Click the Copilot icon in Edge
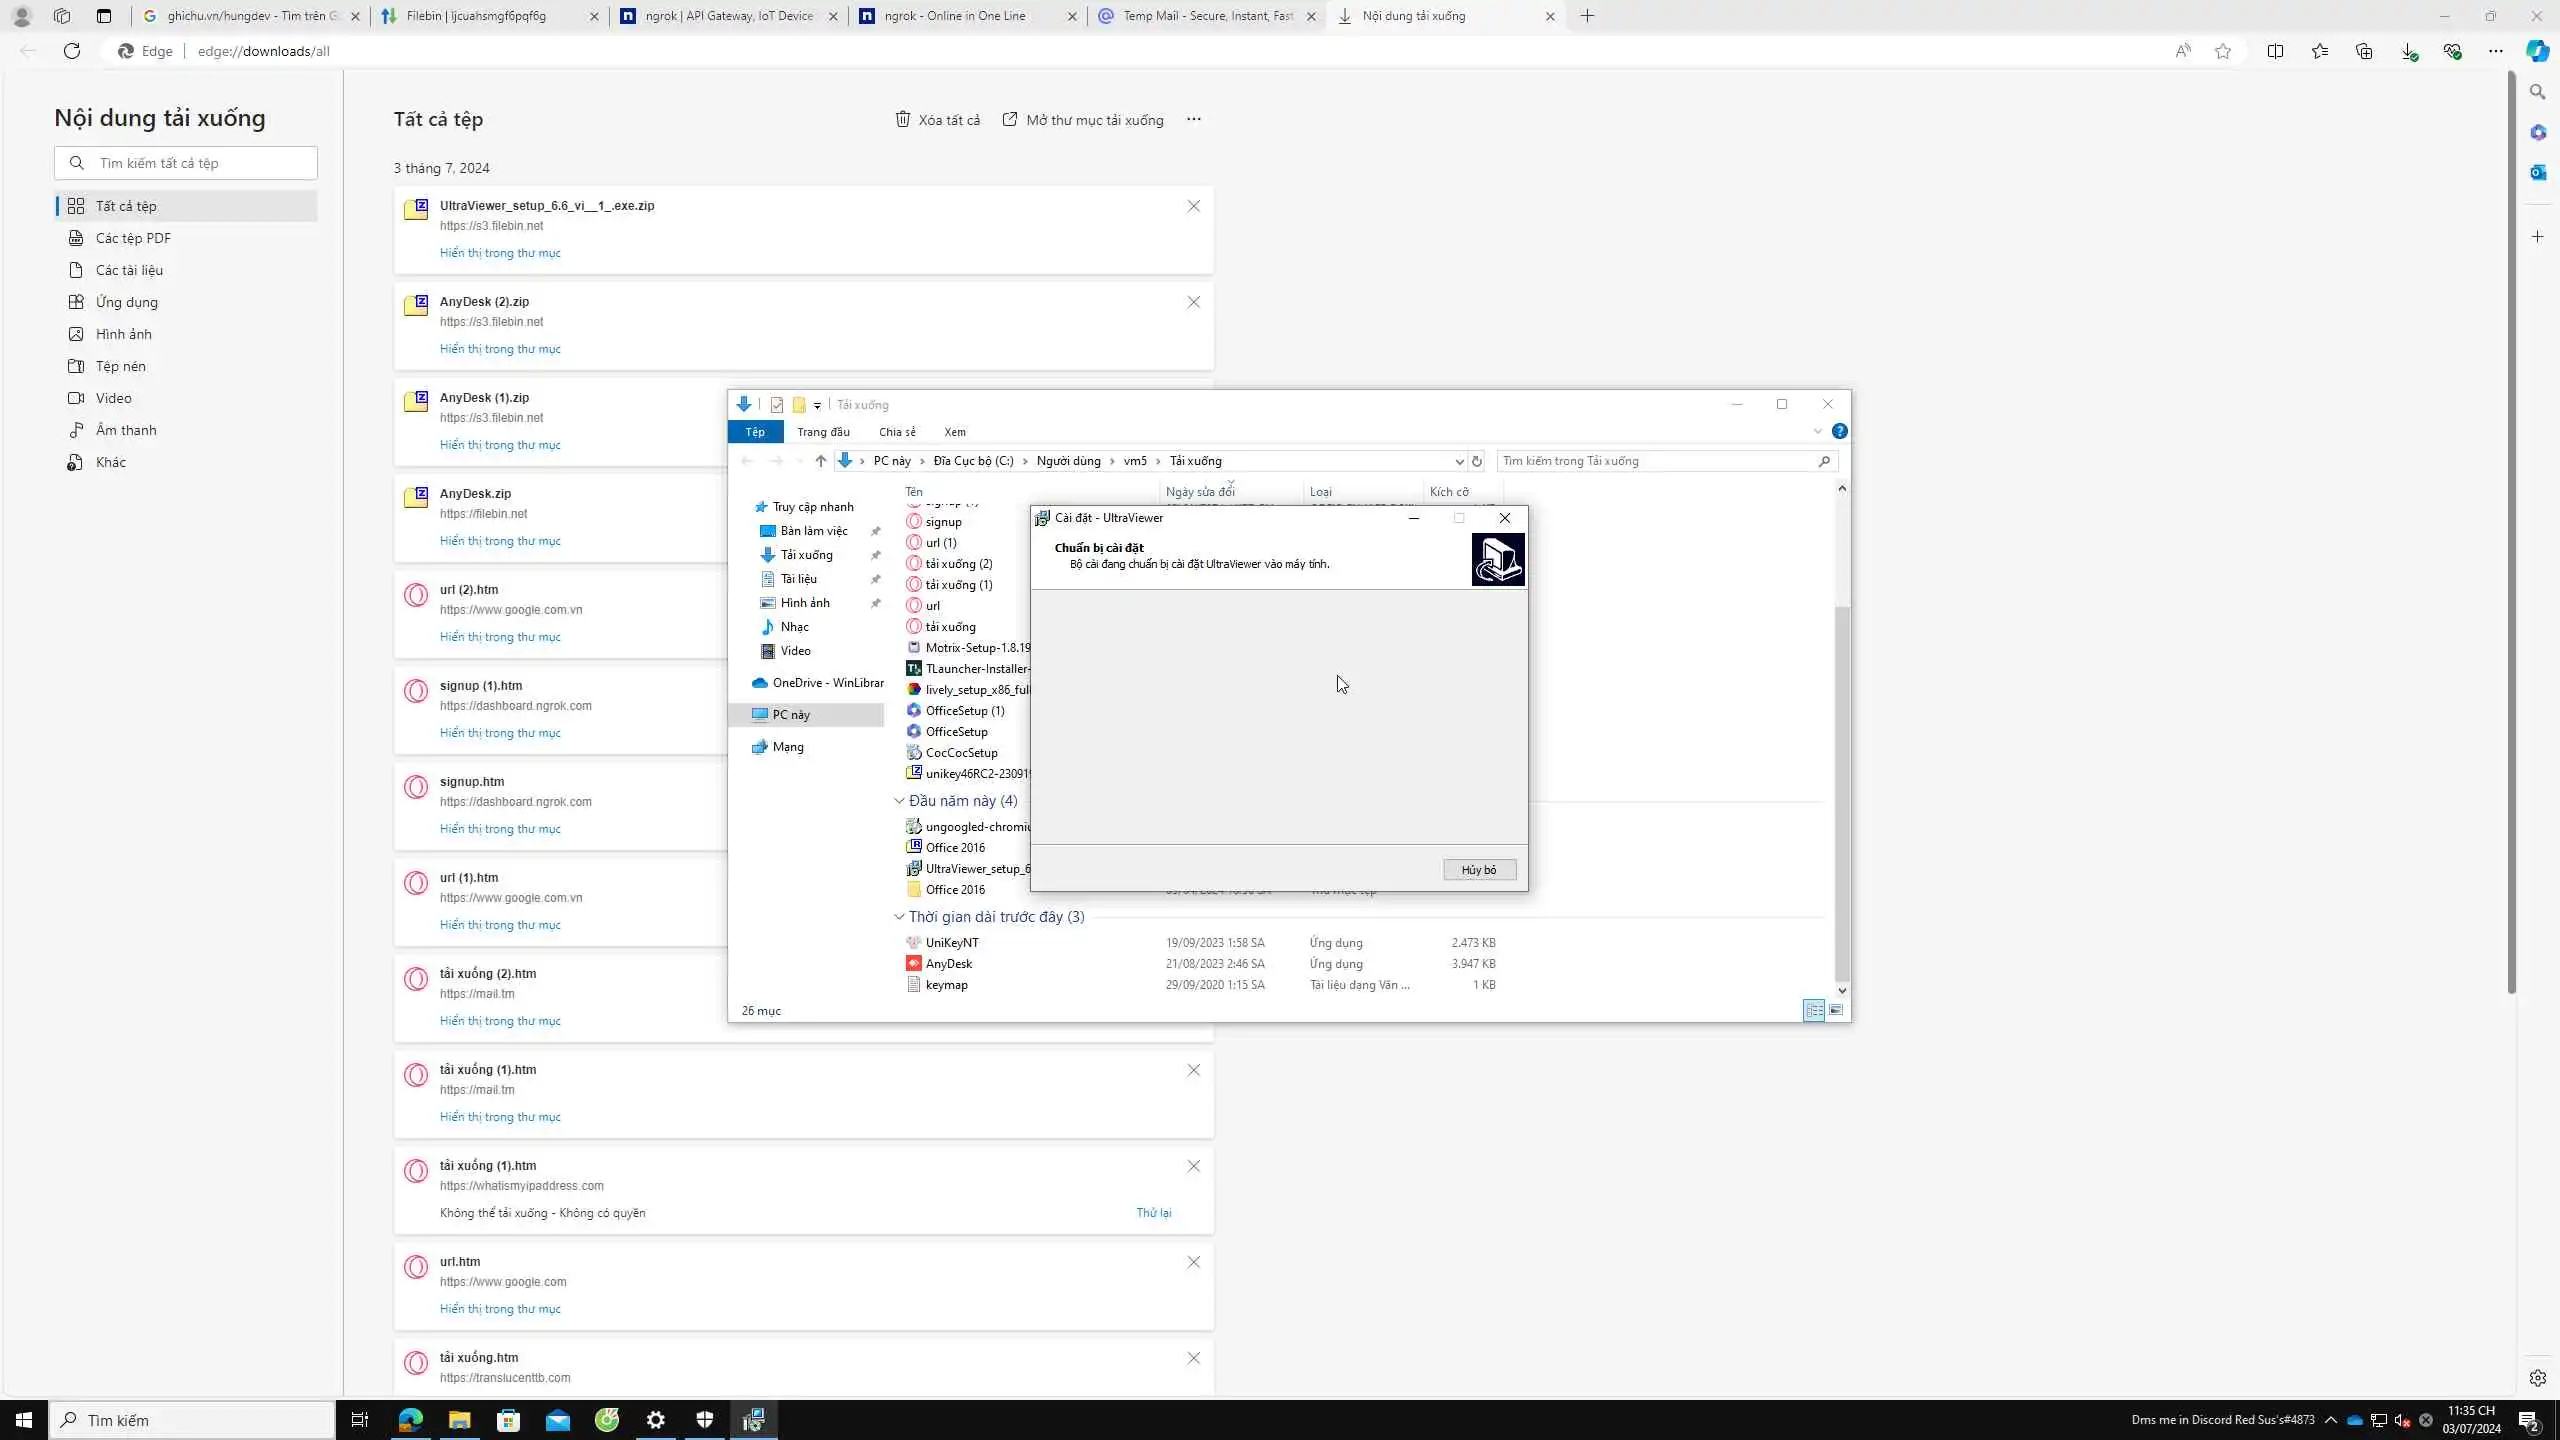 [2537, 51]
